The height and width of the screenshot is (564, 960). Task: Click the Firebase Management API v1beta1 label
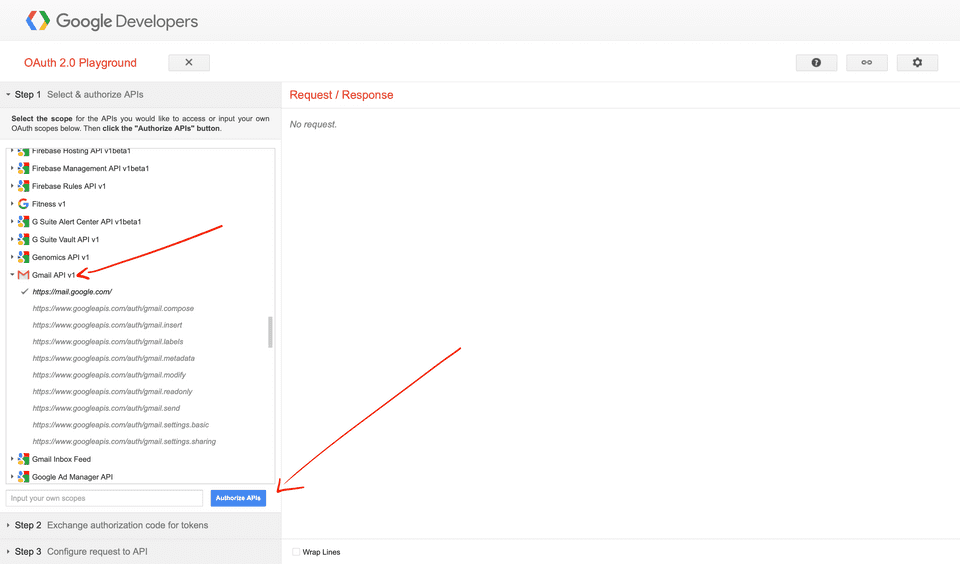click(x=90, y=168)
